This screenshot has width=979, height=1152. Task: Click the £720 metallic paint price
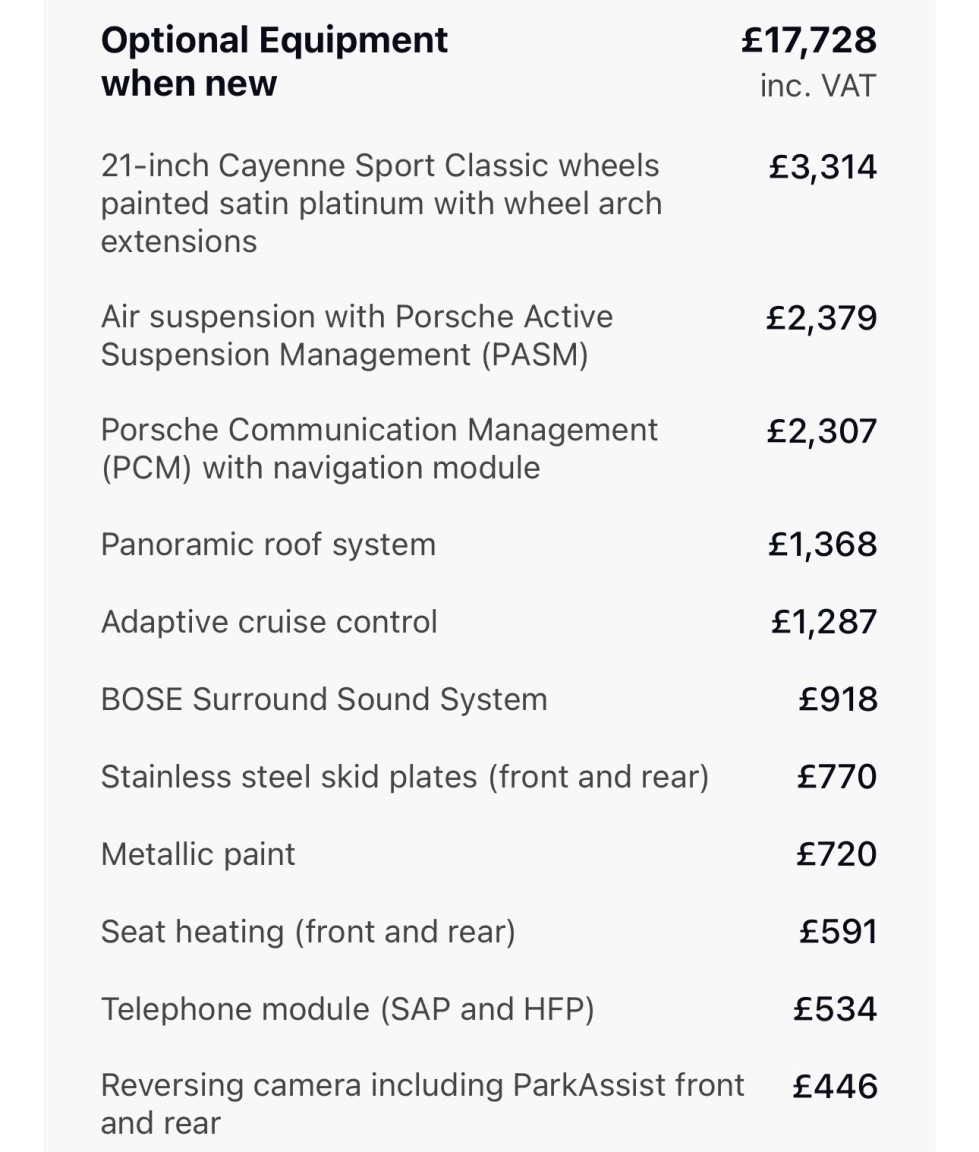836,854
